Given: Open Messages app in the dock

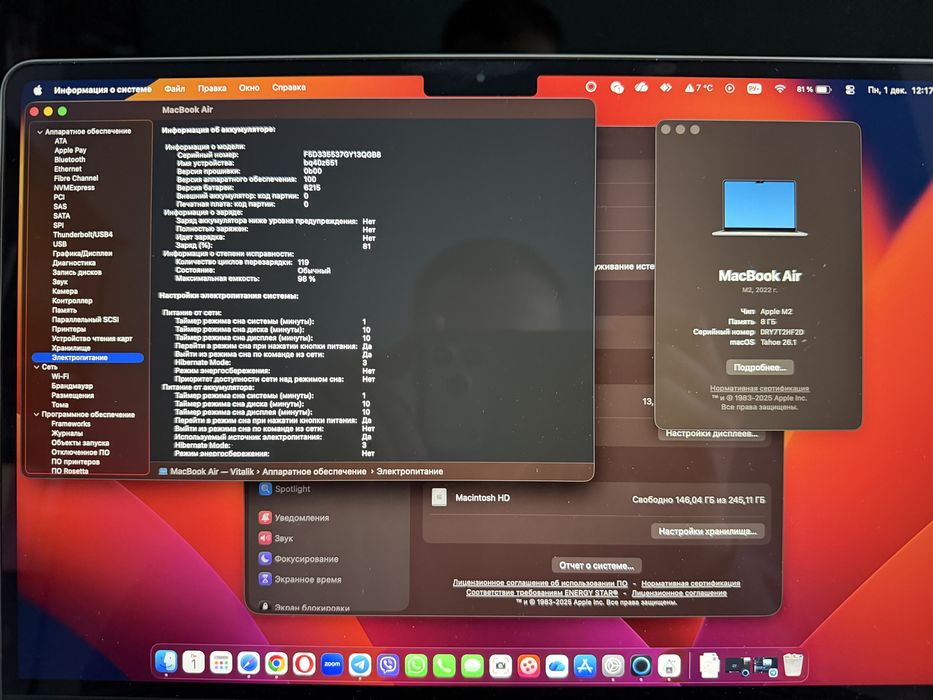Looking at the screenshot, I should [472, 666].
